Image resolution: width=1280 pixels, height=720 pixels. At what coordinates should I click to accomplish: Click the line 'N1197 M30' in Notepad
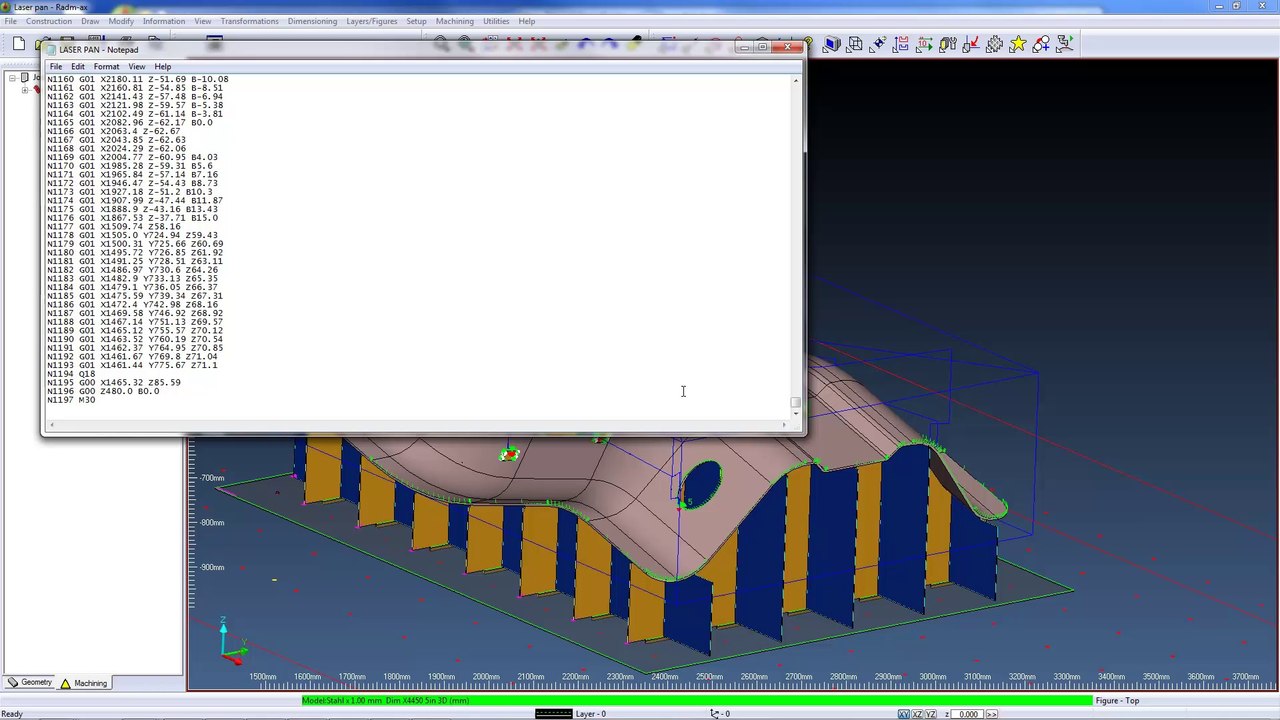71,400
